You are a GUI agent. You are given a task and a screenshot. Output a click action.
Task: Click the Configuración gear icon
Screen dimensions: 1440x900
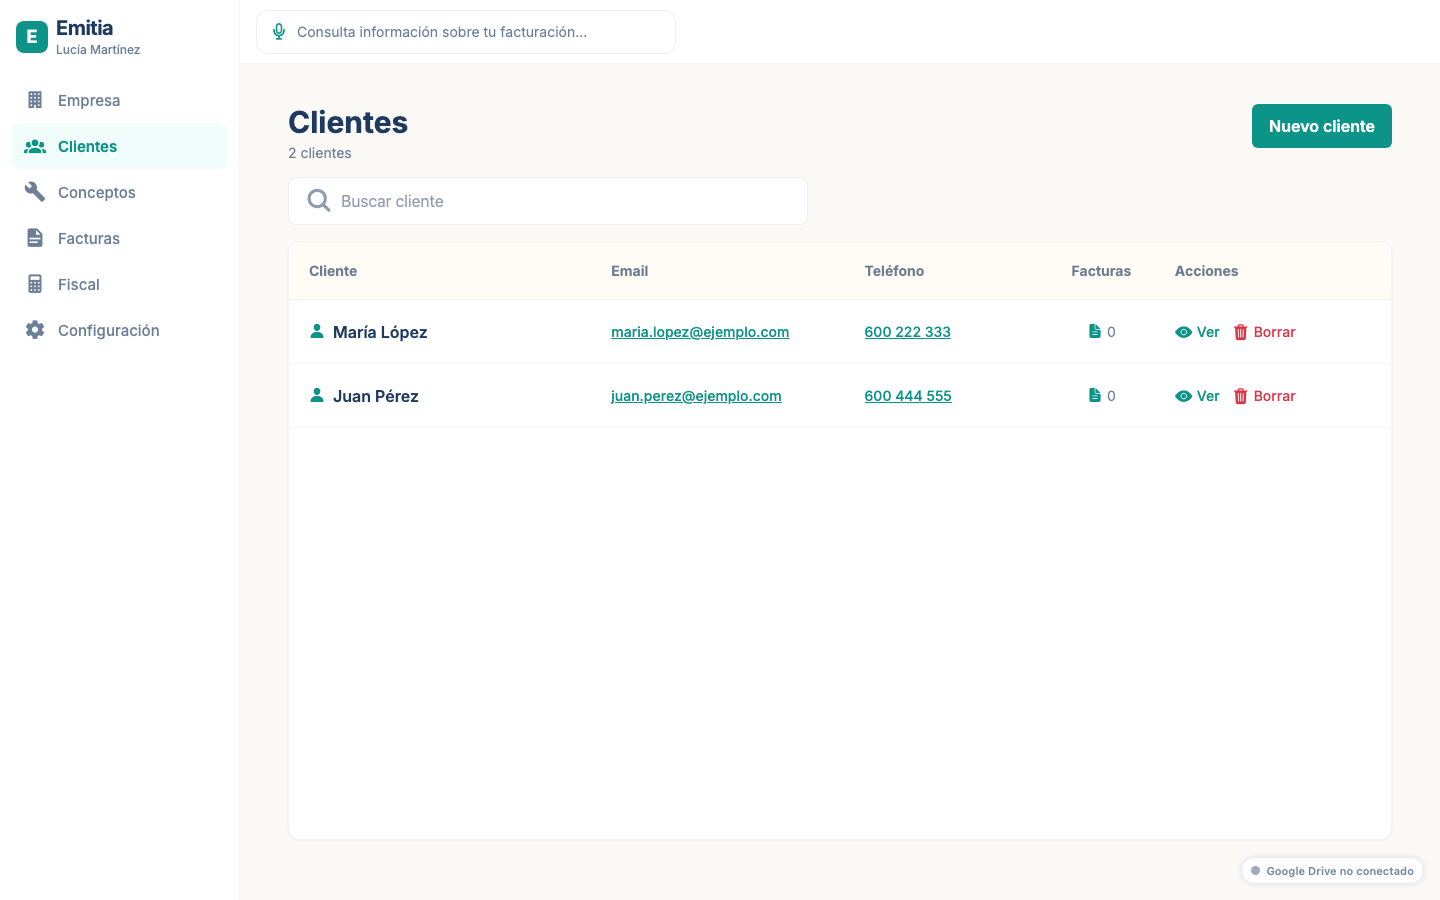(x=35, y=330)
